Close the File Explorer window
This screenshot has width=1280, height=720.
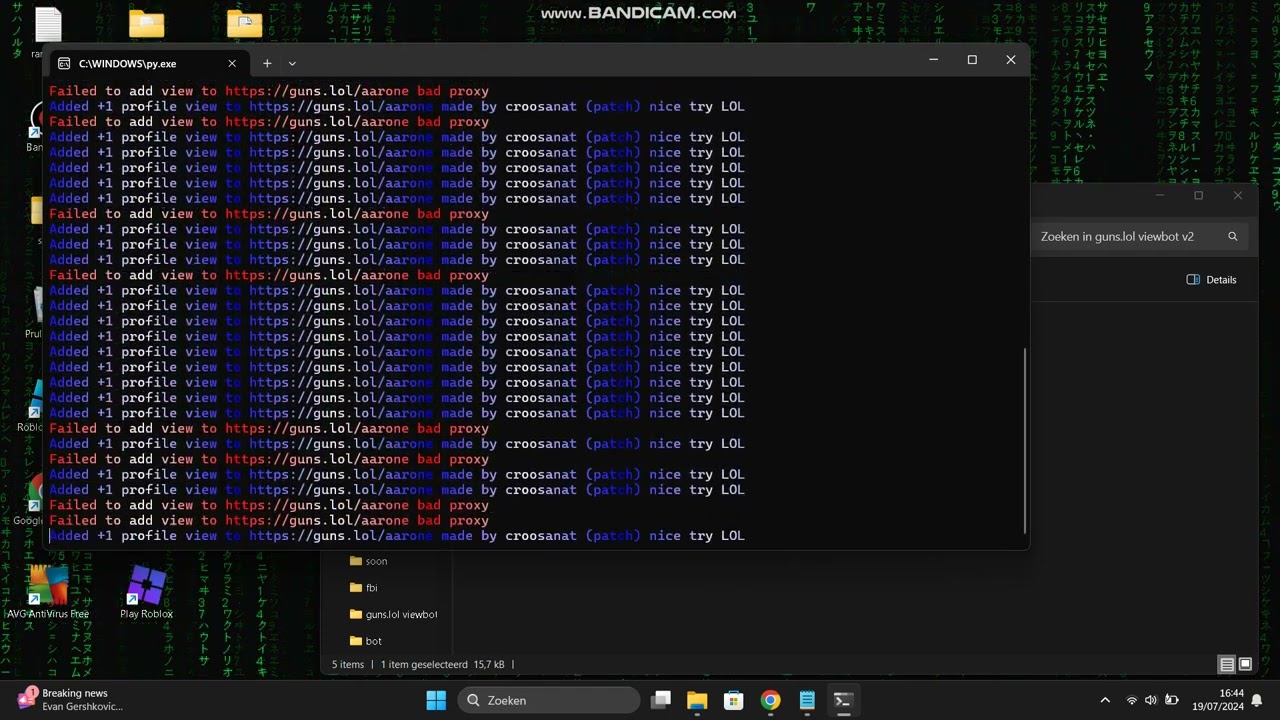click(1238, 196)
